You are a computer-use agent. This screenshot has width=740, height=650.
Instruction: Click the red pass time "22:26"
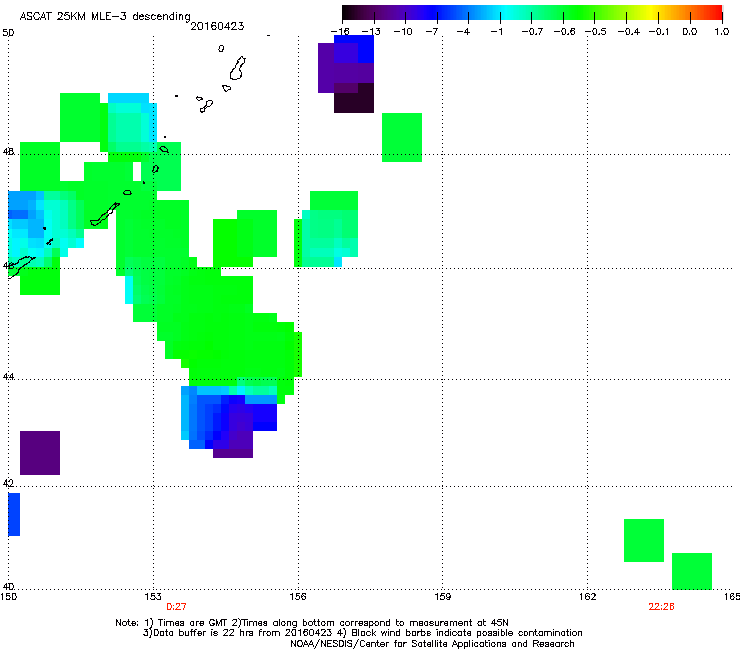(661, 607)
